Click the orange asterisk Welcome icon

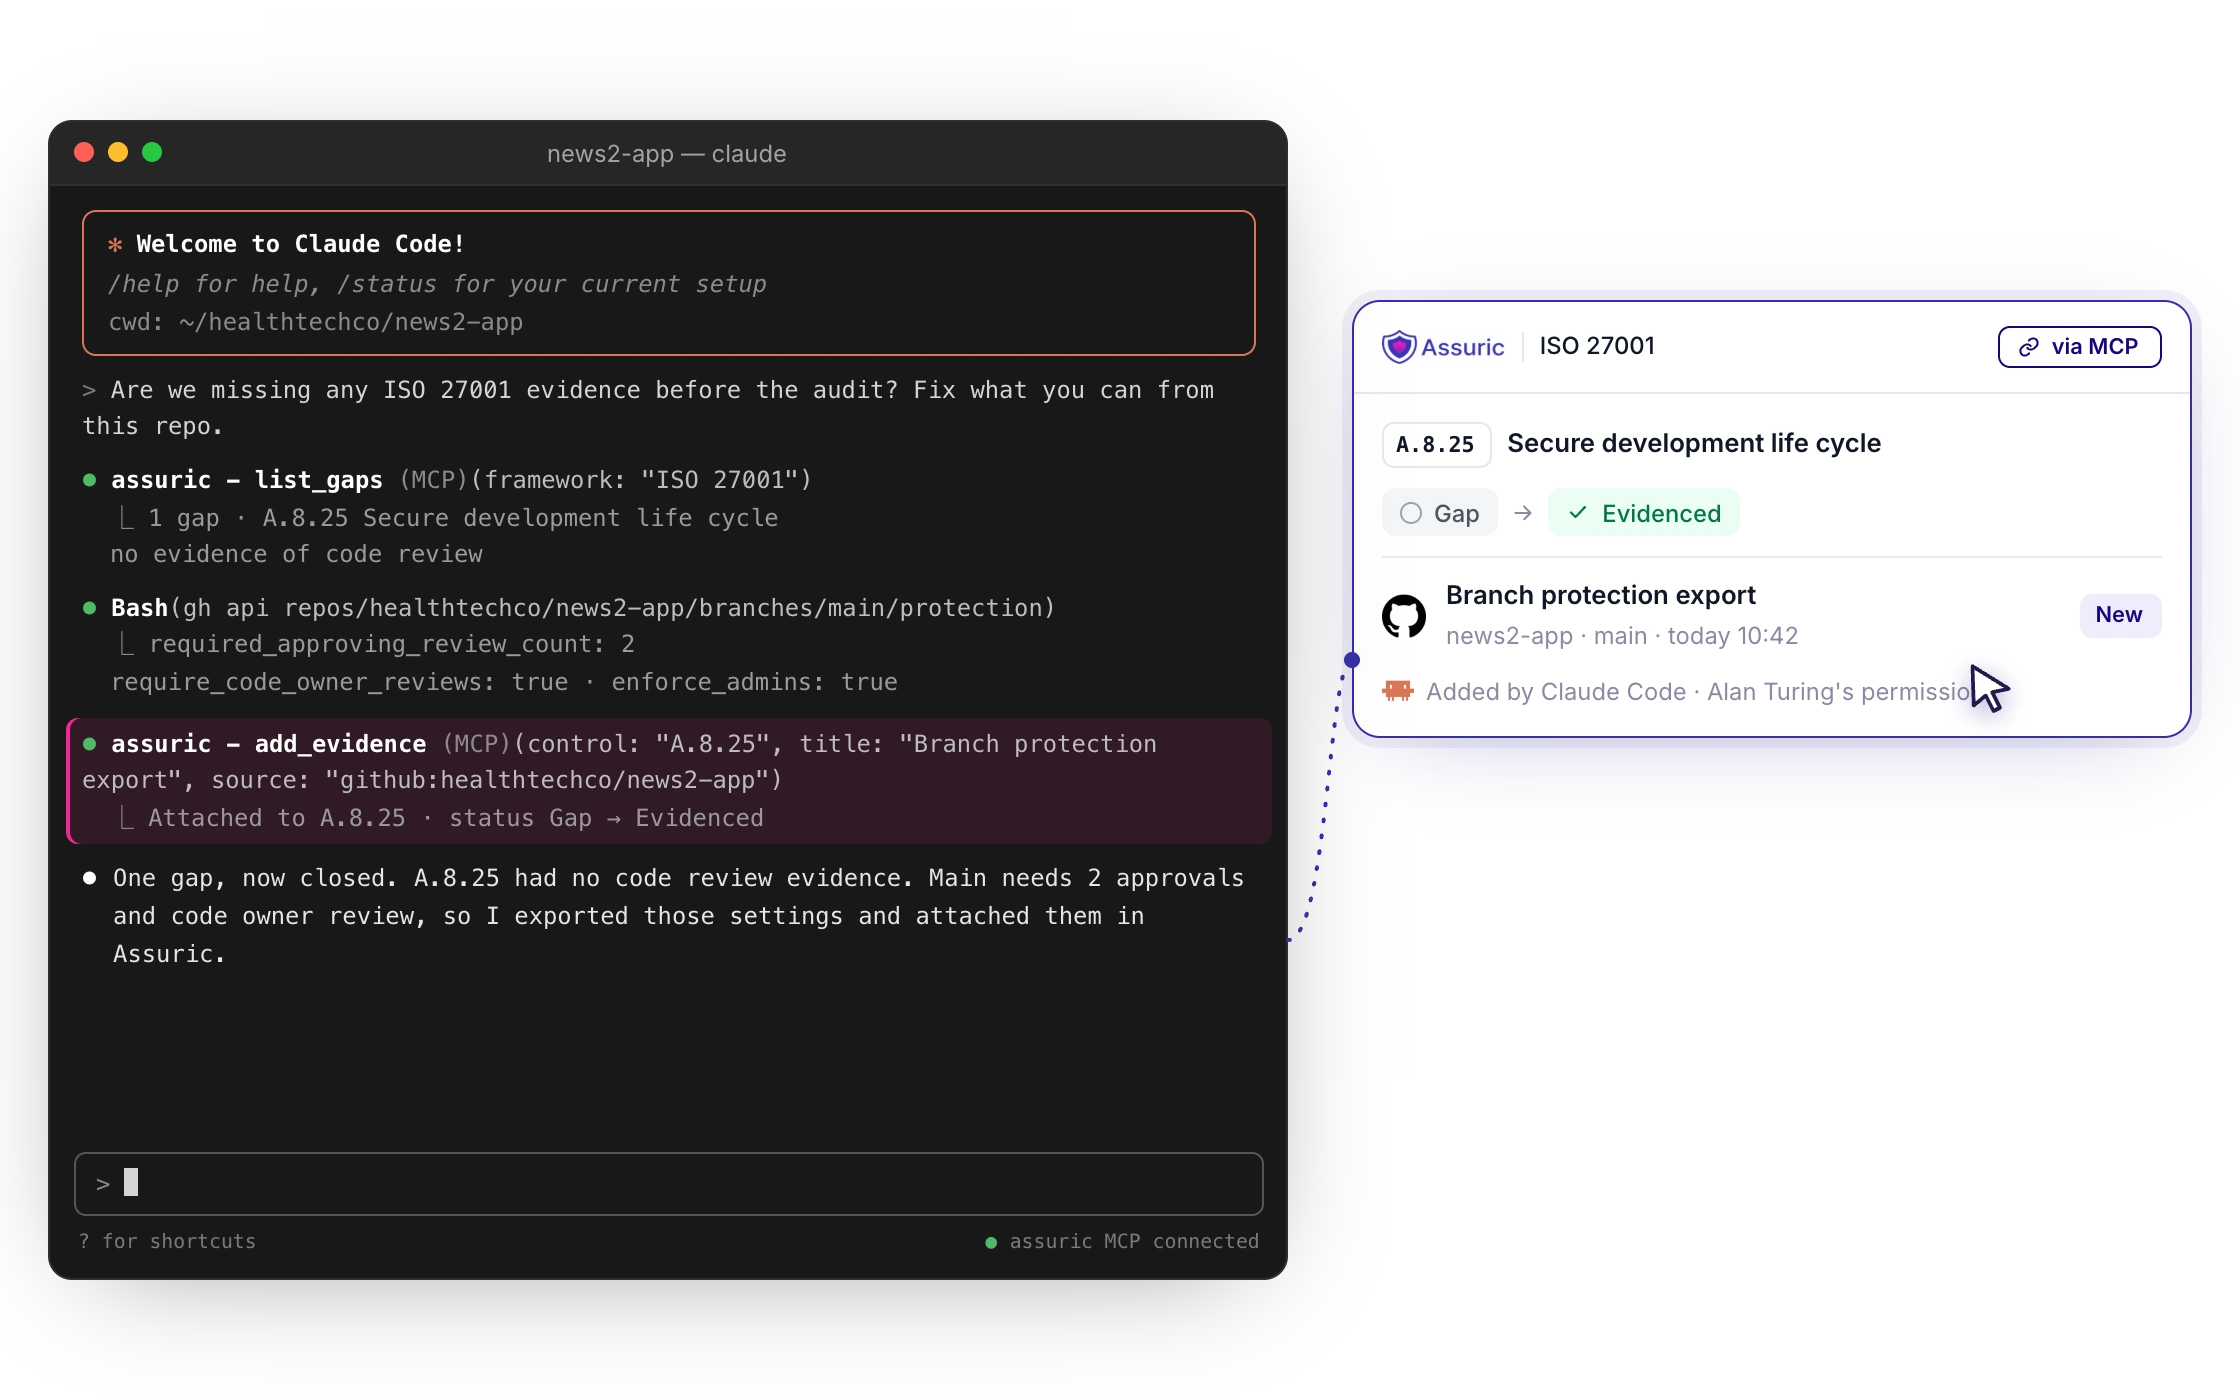pyautogui.click(x=115, y=244)
